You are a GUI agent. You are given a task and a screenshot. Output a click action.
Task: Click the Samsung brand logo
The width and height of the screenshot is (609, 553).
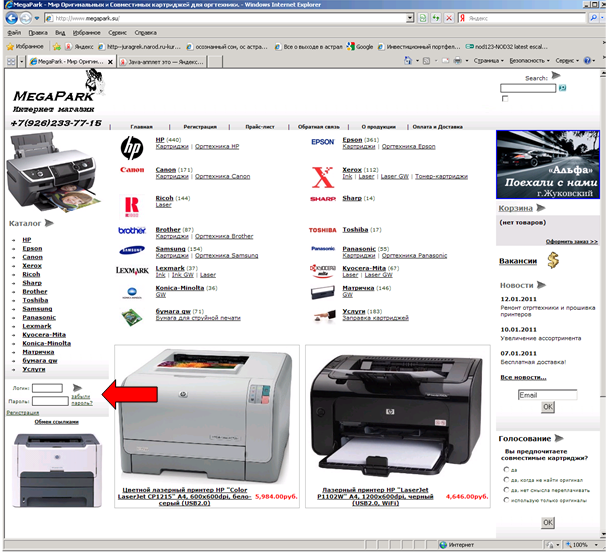(x=132, y=250)
